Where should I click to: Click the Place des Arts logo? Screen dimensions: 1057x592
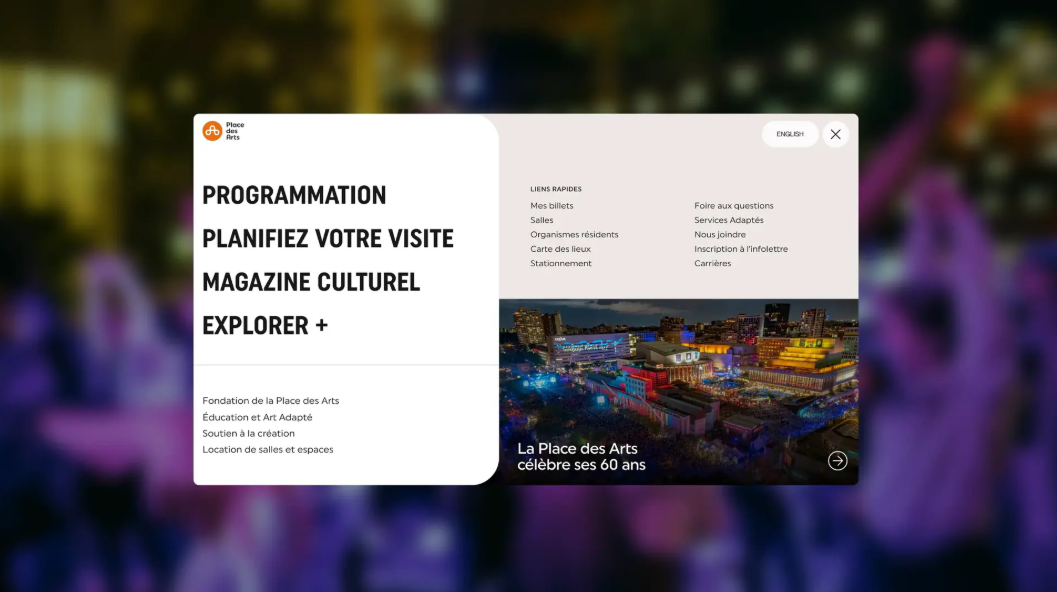coord(223,131)
